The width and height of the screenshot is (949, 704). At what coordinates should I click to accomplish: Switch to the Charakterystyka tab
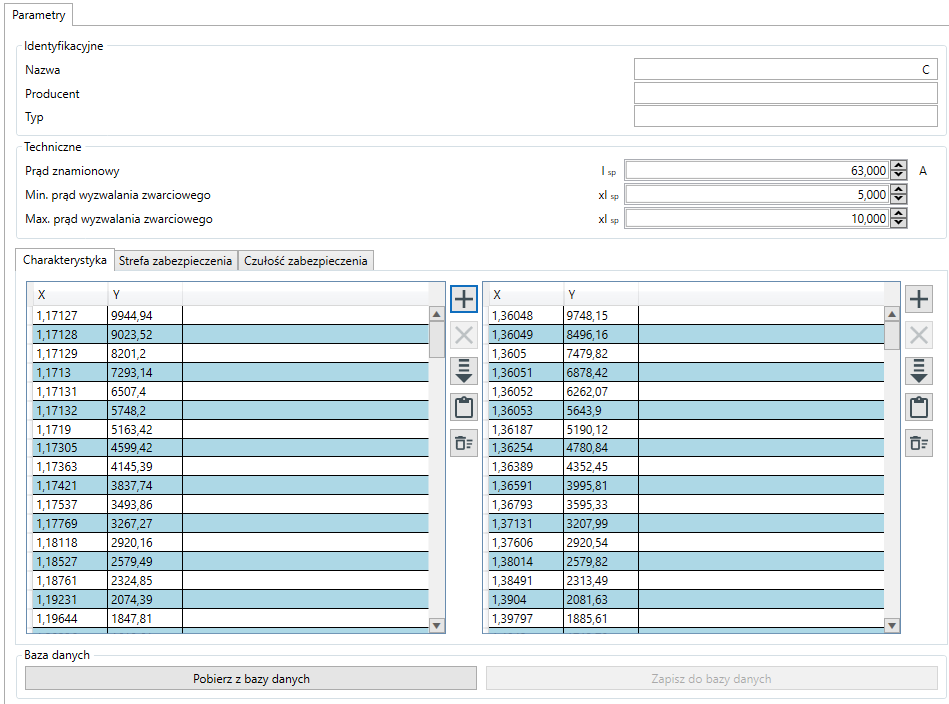65,260
